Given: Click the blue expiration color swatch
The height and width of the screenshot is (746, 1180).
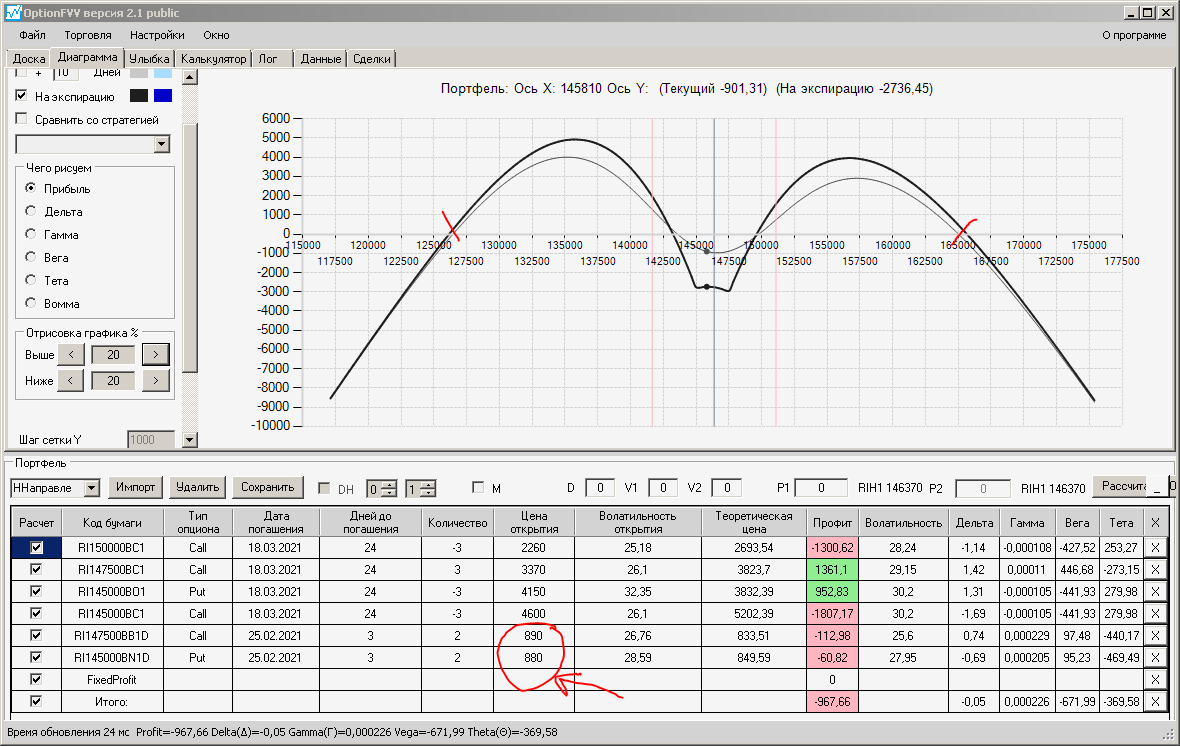Looking at the screenshot, I should pyautogui.click(x=163, y=96).
